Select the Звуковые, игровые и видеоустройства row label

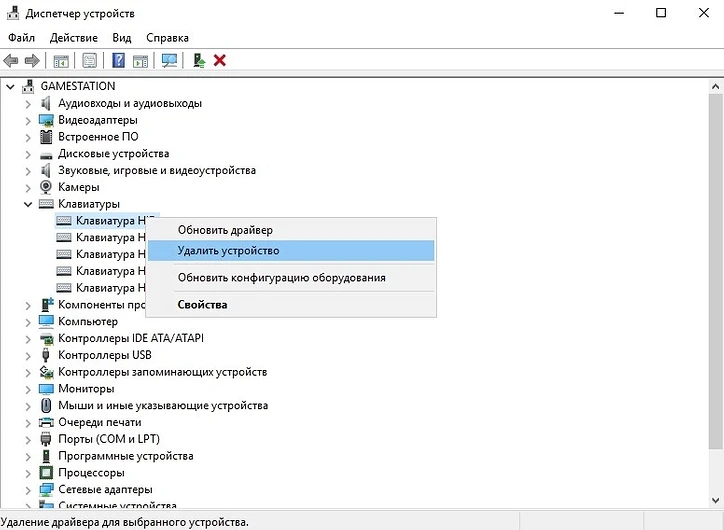click(157, 170)
